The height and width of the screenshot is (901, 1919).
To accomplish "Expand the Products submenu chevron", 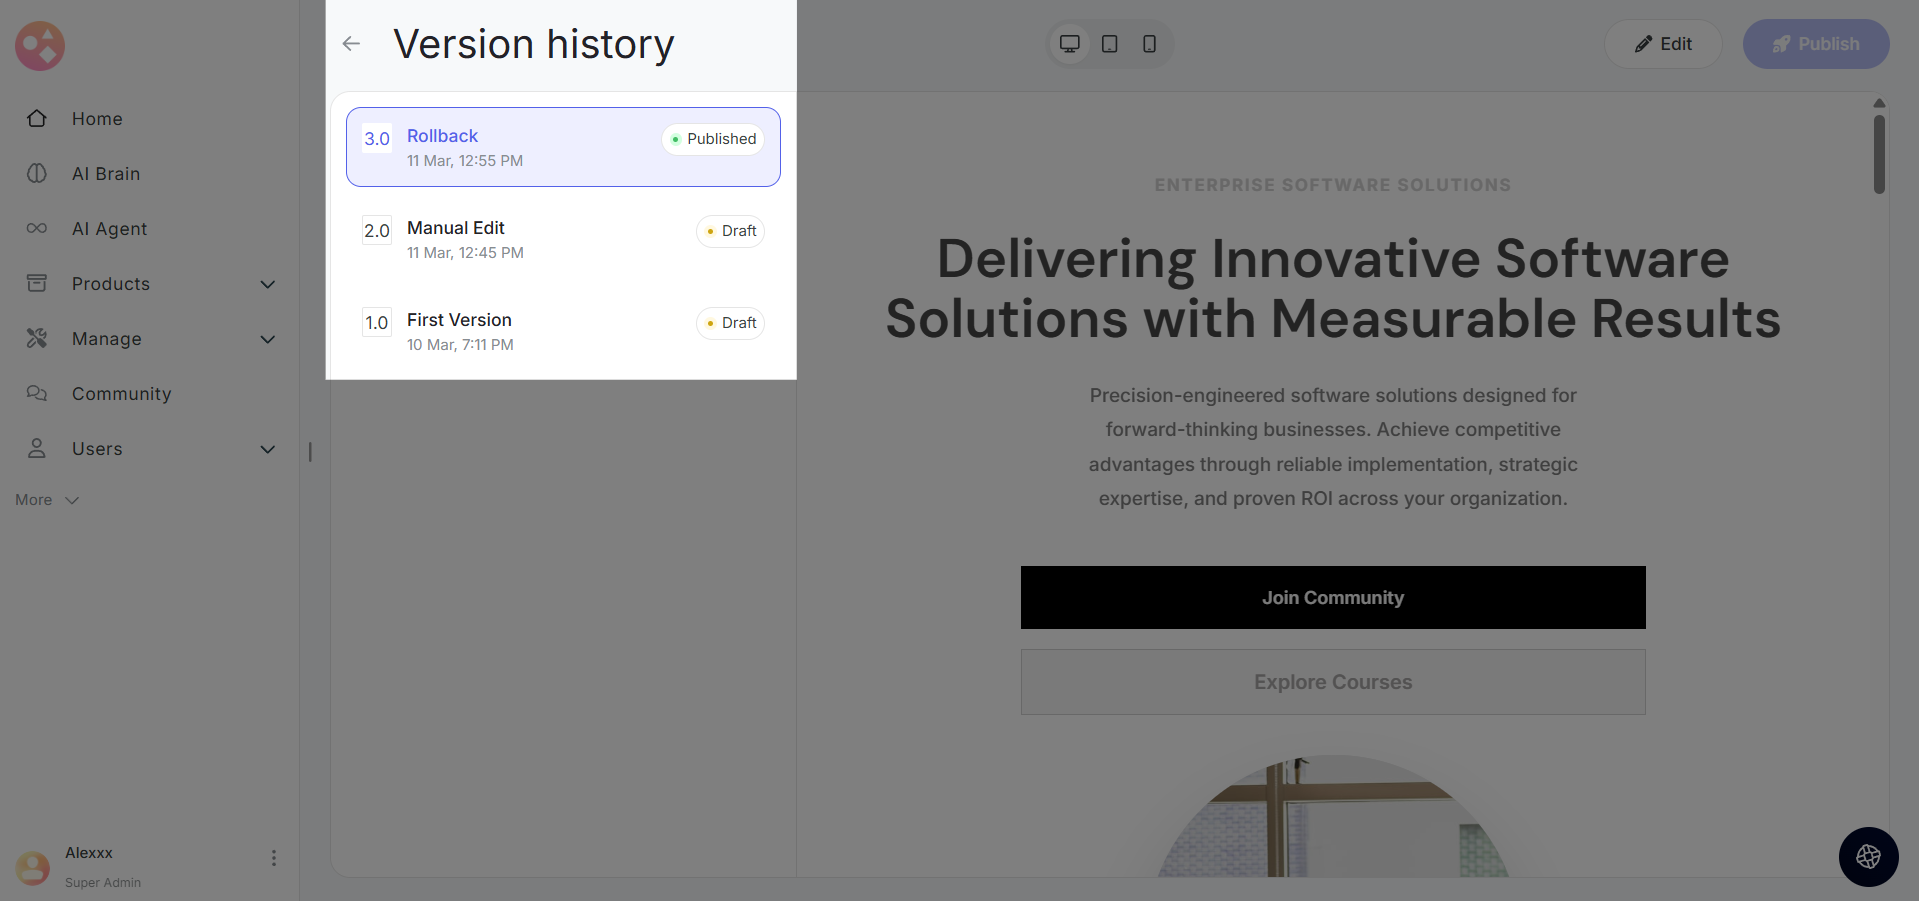I will (268, 284).
